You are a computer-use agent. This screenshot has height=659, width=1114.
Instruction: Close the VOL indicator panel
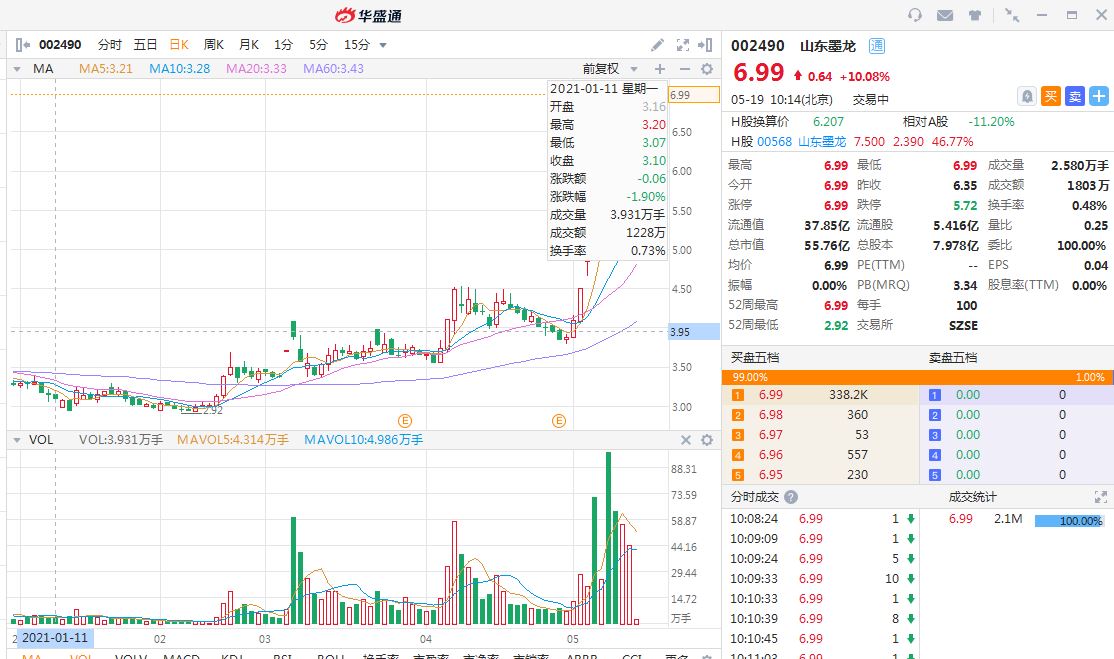coord(686,440)
